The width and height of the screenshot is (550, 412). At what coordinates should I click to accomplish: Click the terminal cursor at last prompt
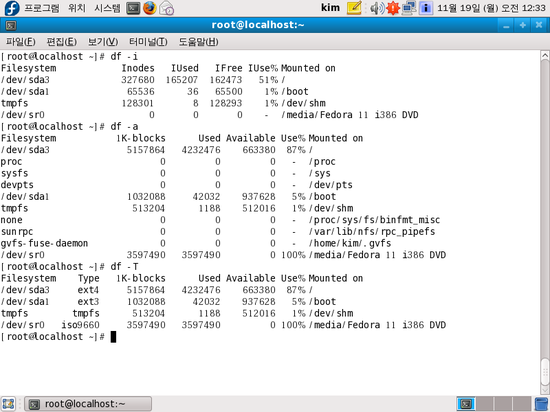[113, 337]
